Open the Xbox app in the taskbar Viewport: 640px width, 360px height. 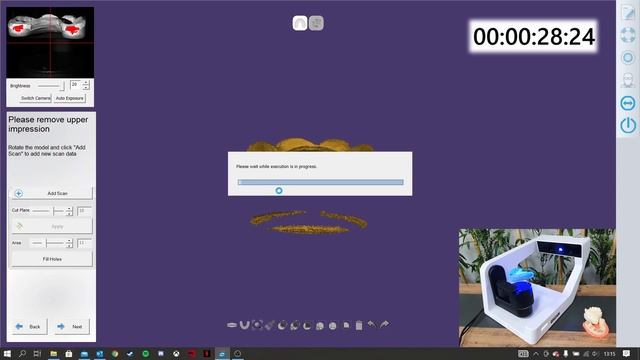pos(176,353)
